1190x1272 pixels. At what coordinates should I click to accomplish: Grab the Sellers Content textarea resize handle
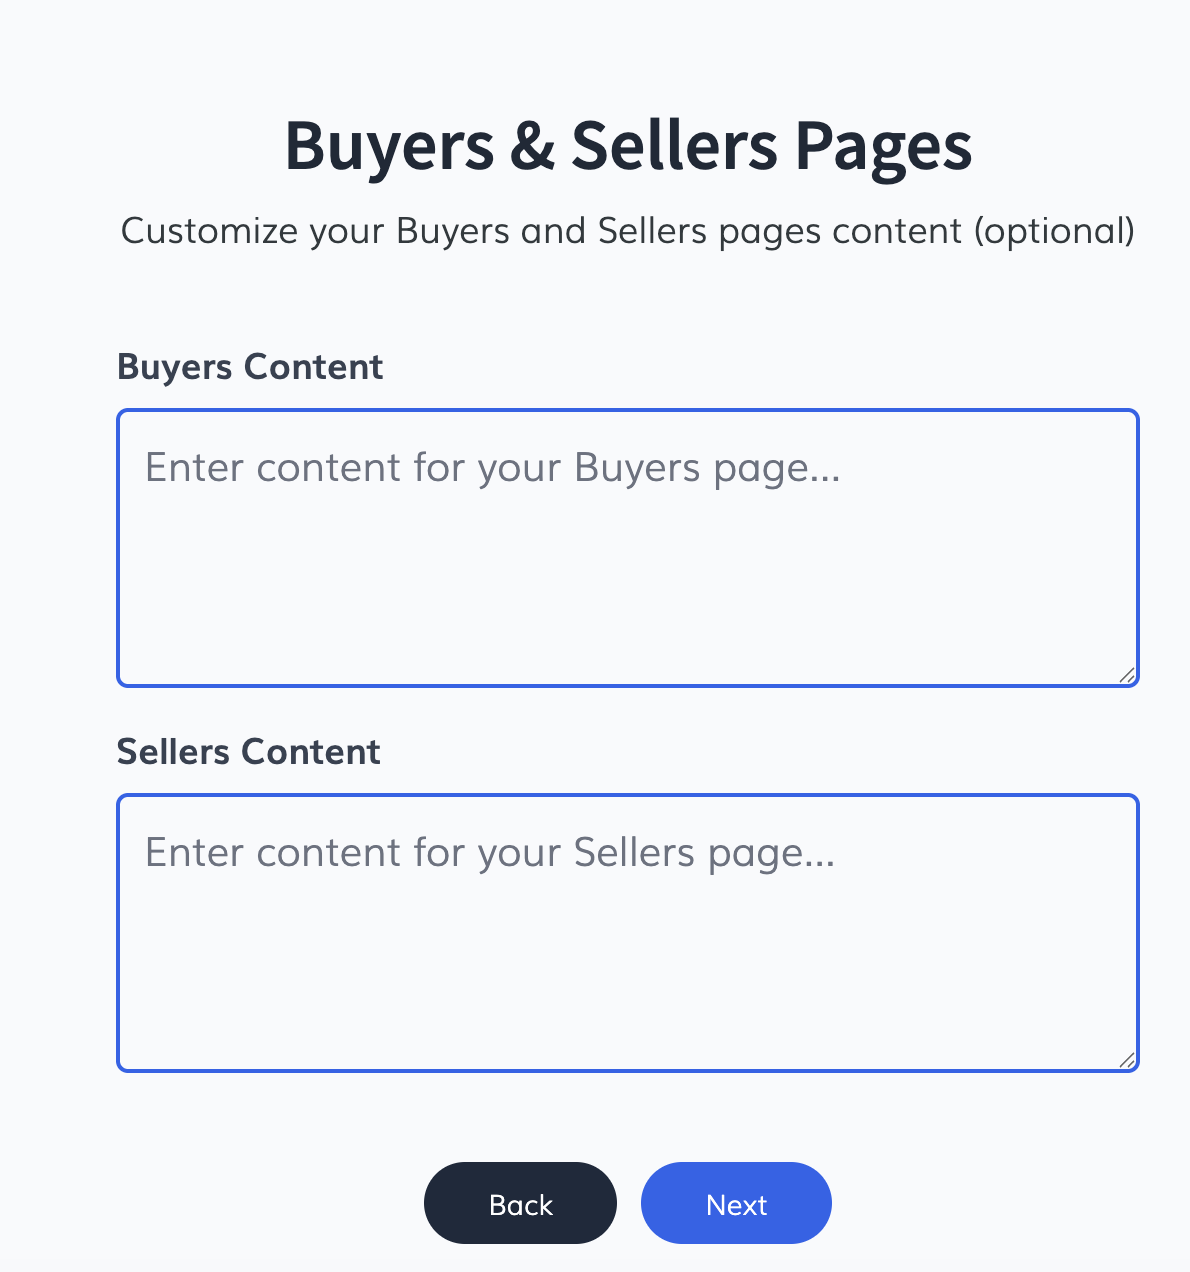(1127, 1061)
